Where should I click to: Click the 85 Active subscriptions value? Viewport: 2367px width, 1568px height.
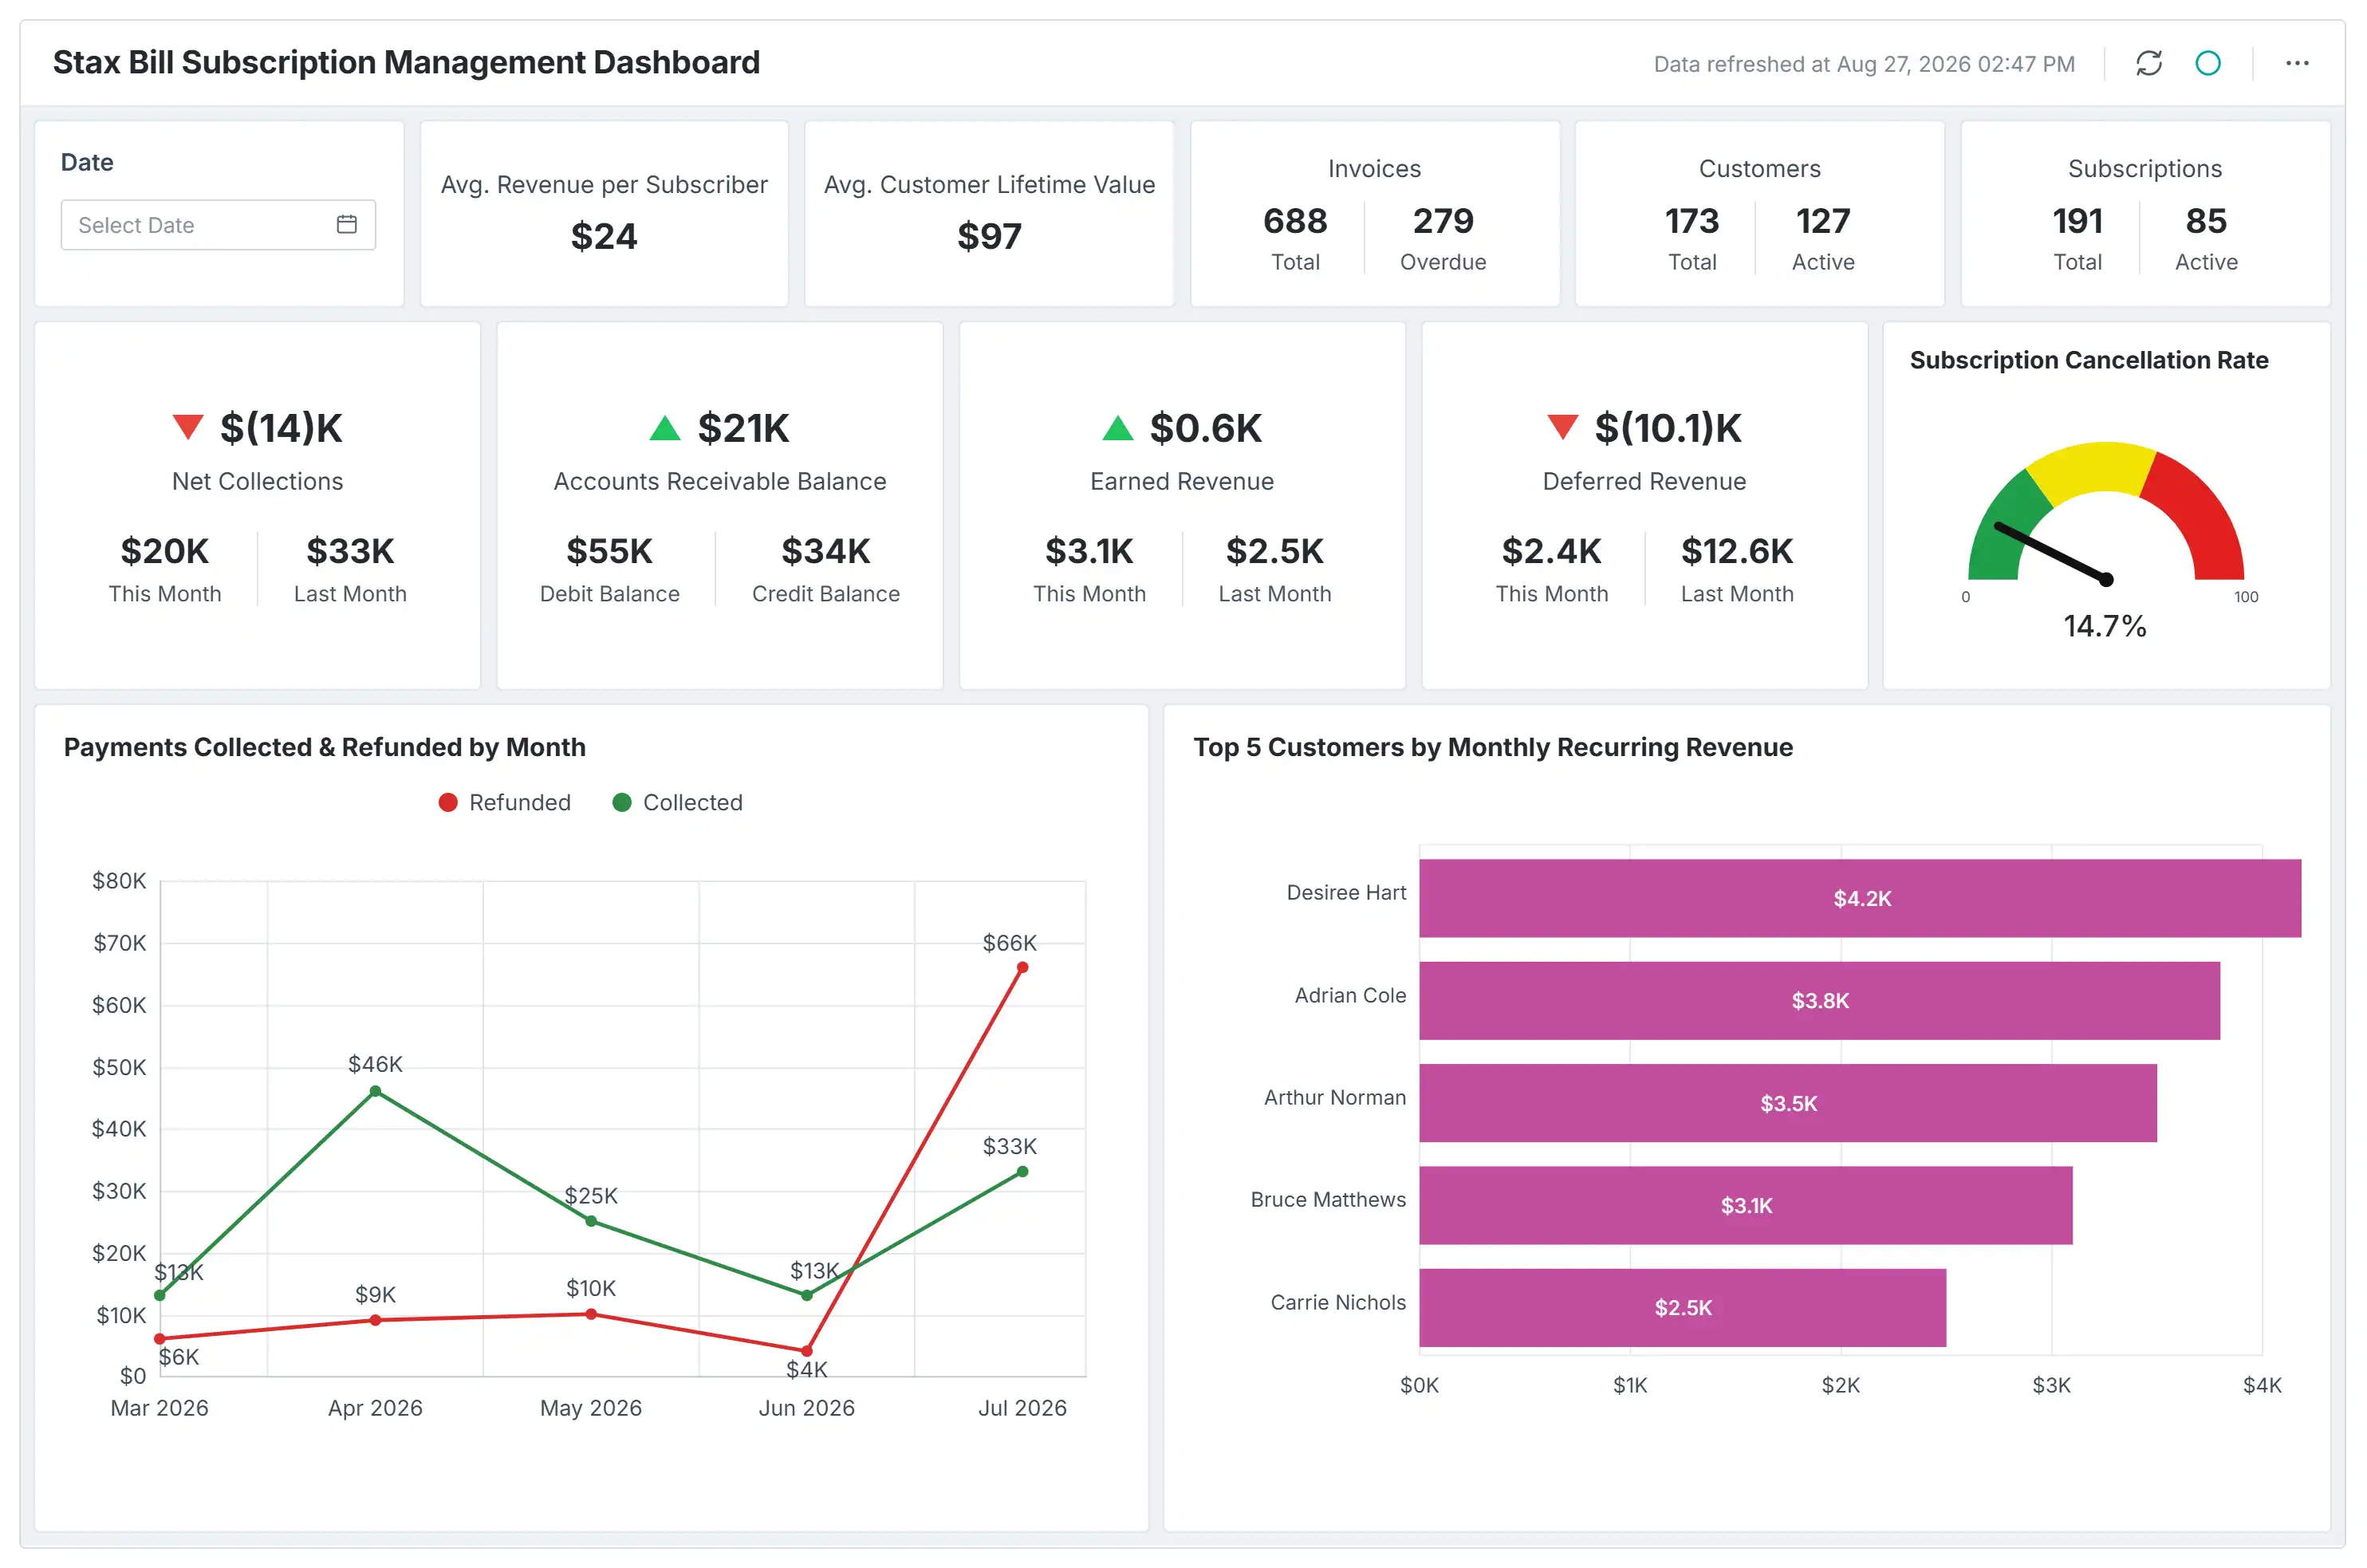(2206, 221)
